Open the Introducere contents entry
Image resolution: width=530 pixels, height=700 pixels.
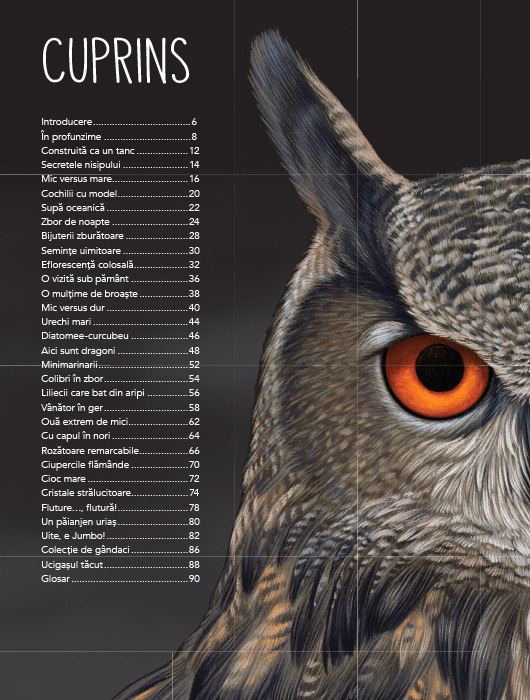(x=119, y=122)
